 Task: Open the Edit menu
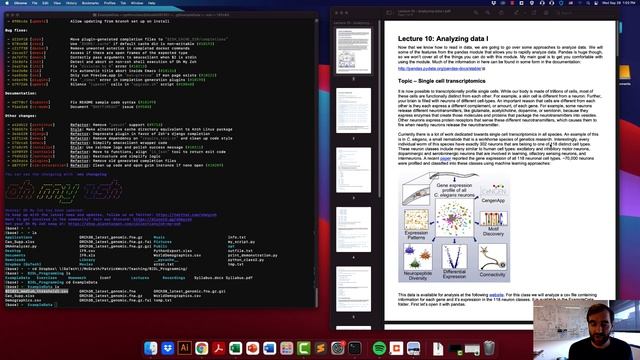tap(45, 3)
